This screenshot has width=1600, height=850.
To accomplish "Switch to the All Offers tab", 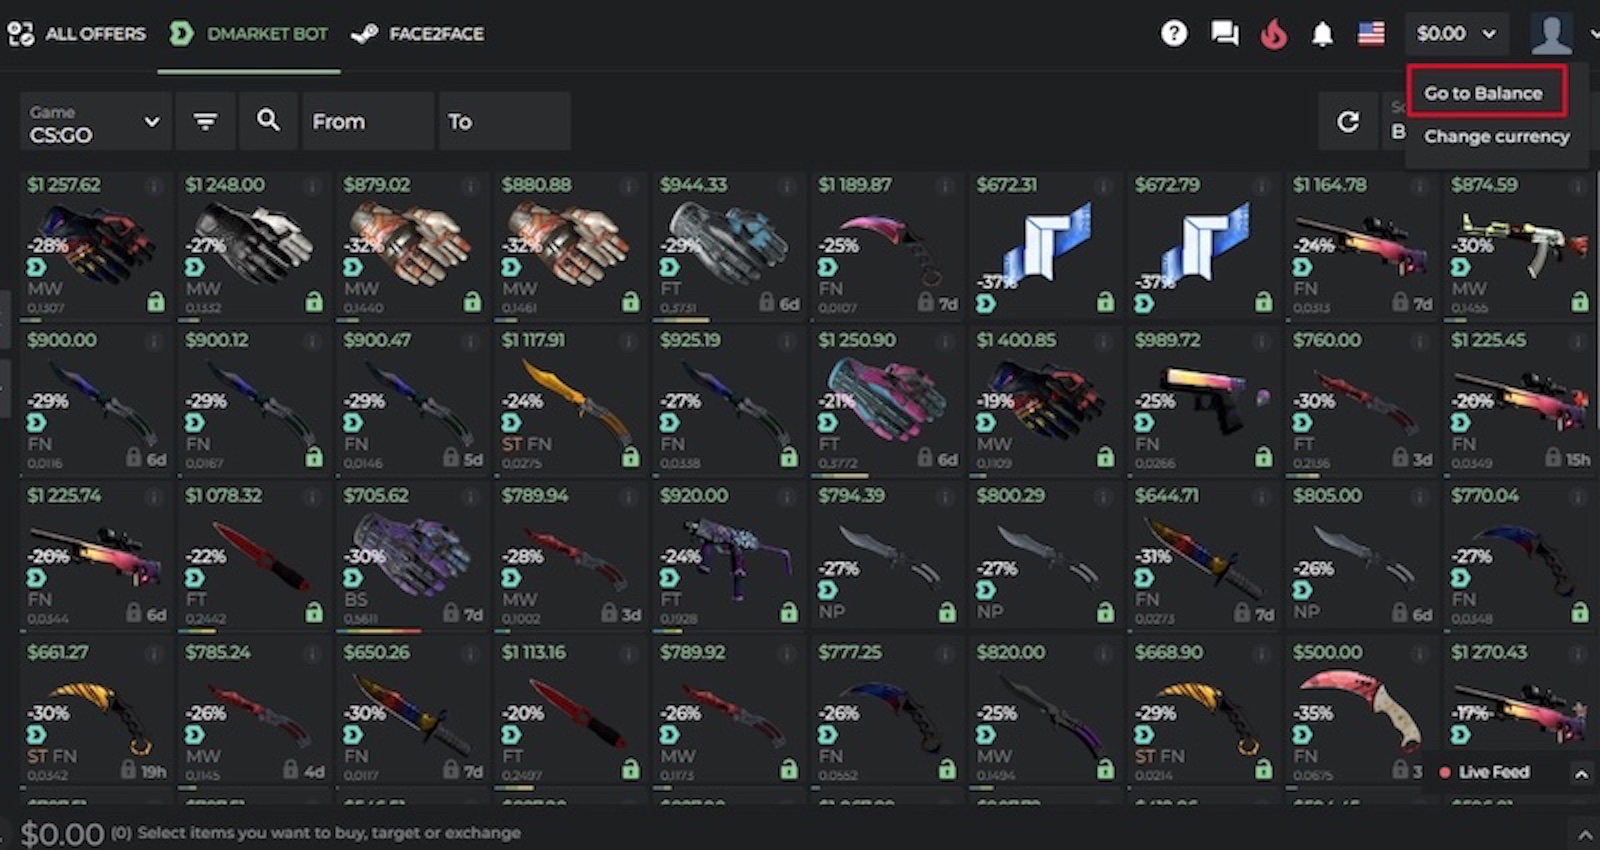I will [x=77, y=34].
